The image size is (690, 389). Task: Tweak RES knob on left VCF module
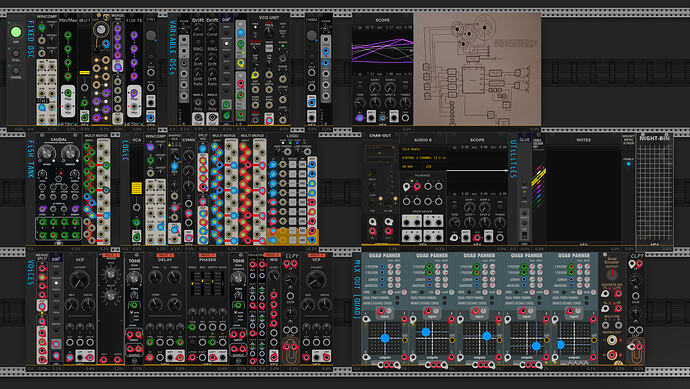(x=71, y=304)
